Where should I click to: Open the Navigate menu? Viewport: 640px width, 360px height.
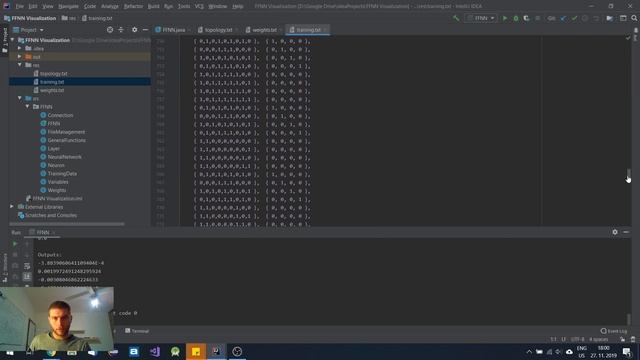tap(68, 6)
